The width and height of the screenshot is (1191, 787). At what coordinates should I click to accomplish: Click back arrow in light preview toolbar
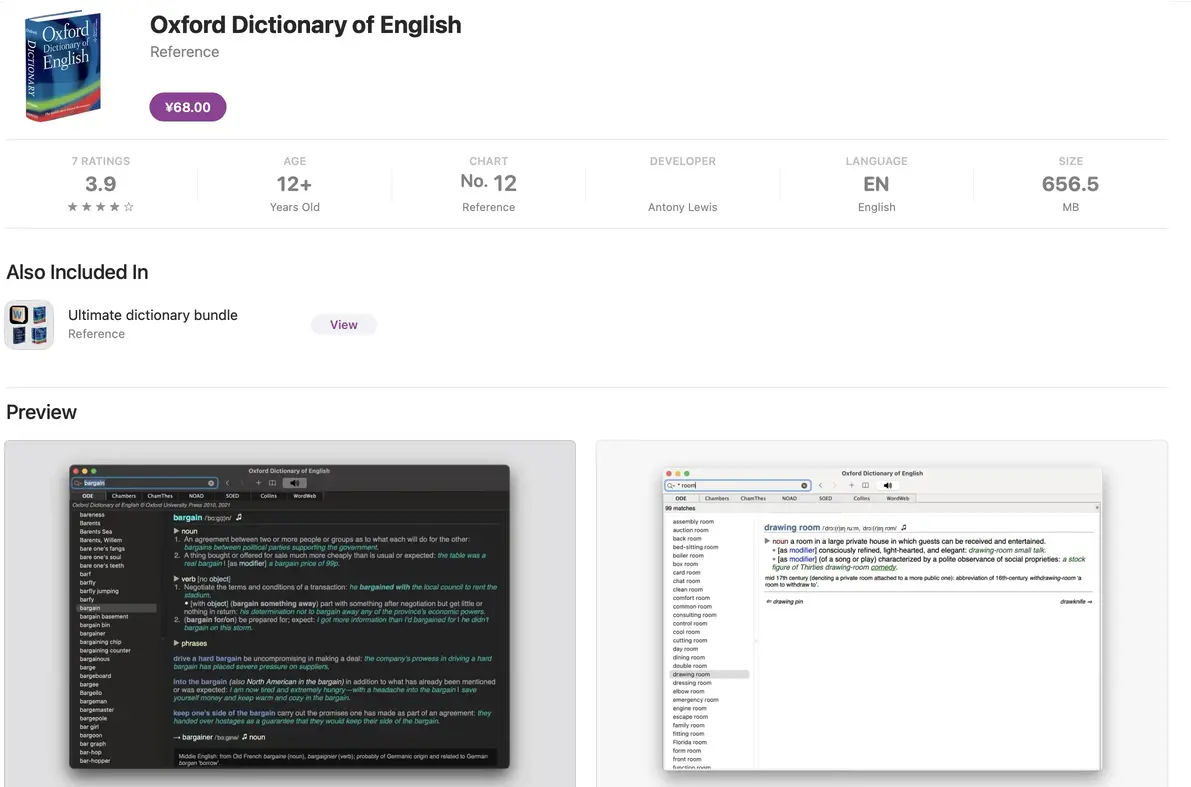[x=821, y=485]
